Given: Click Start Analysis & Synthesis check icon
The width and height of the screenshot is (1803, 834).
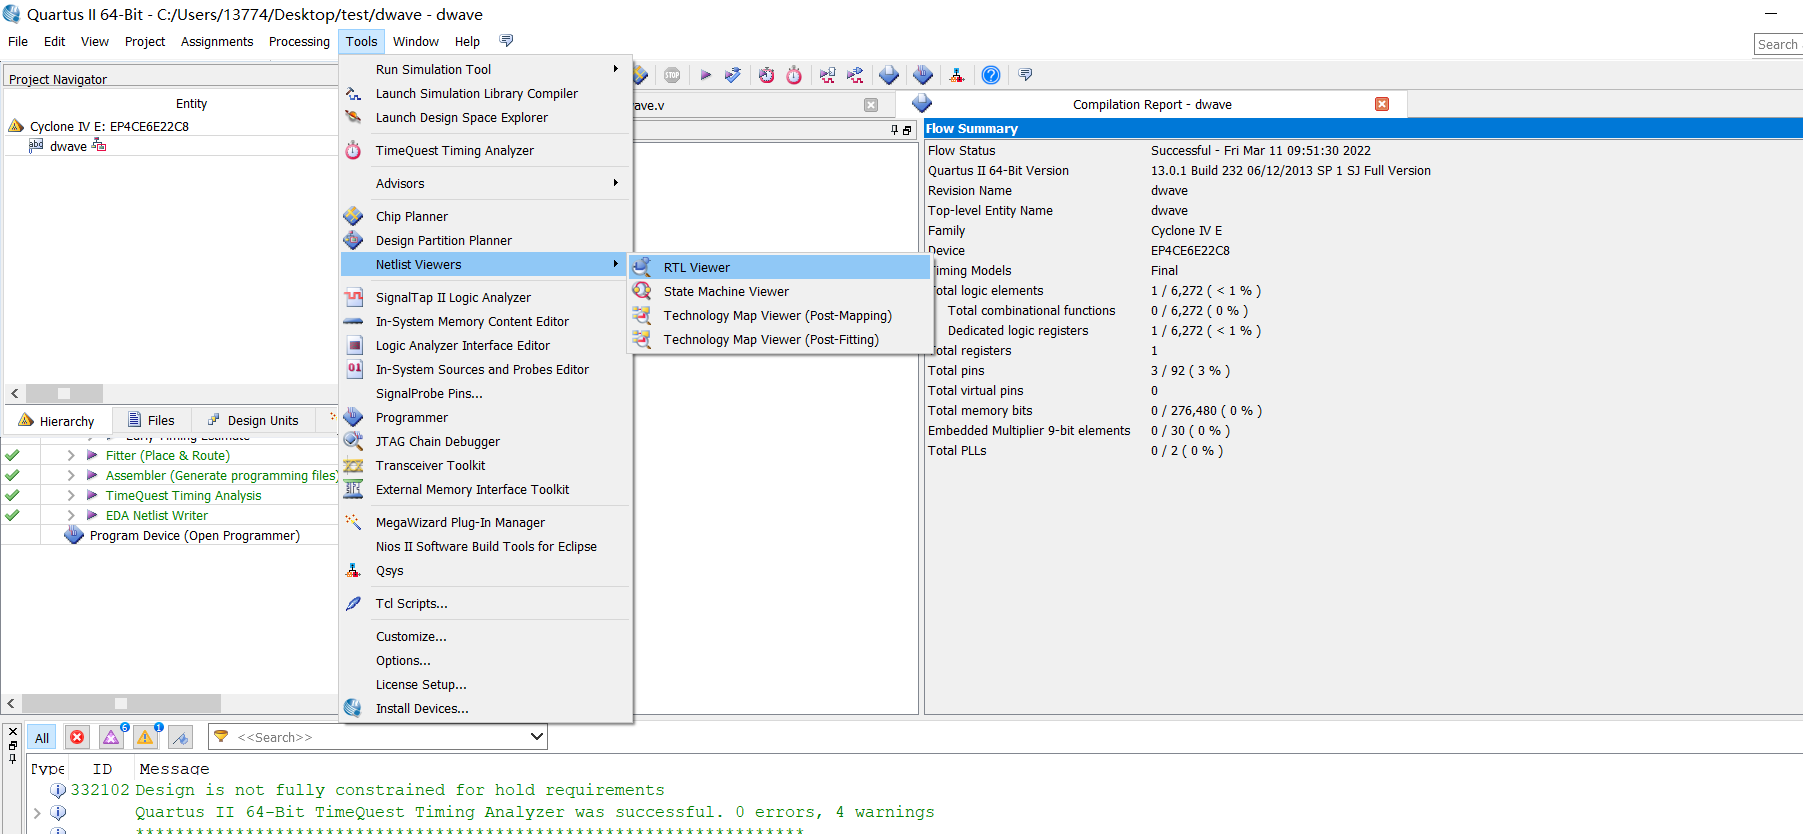Looking at the screenshot, I should coord(733,75).
